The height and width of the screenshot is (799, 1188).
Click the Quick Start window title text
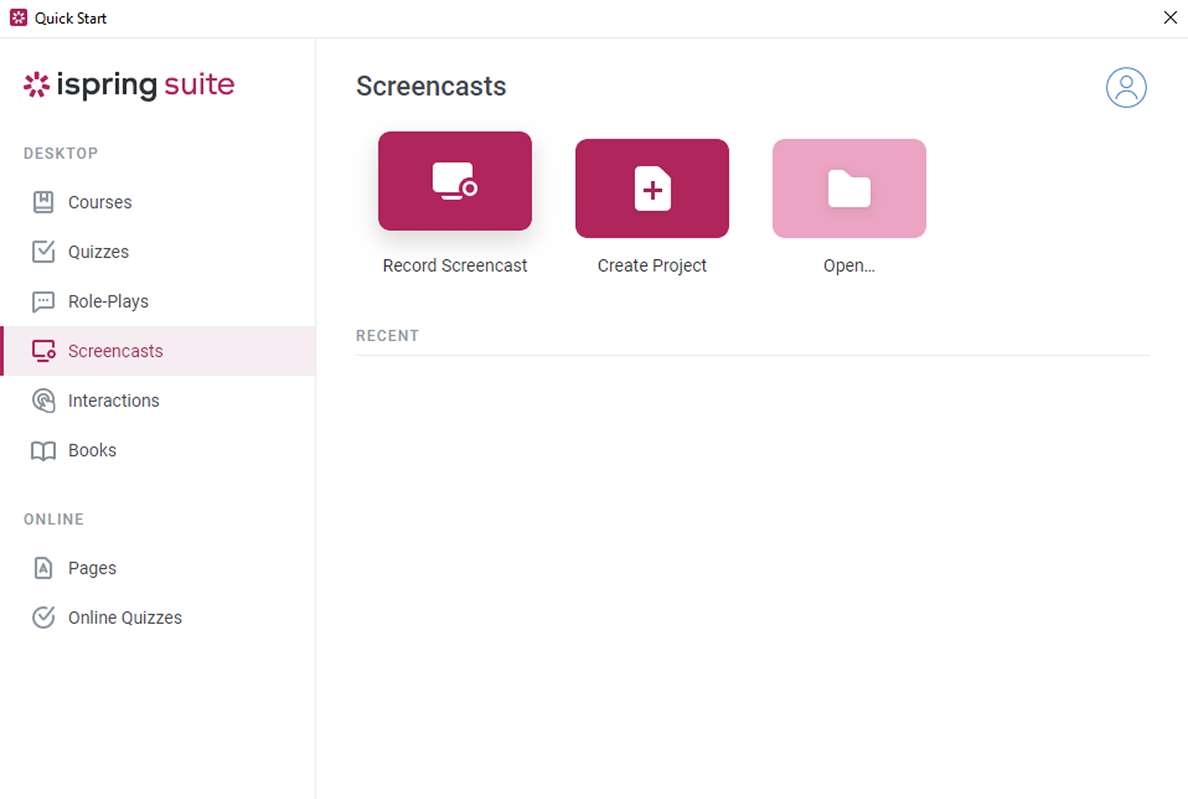tap(70, 18)
